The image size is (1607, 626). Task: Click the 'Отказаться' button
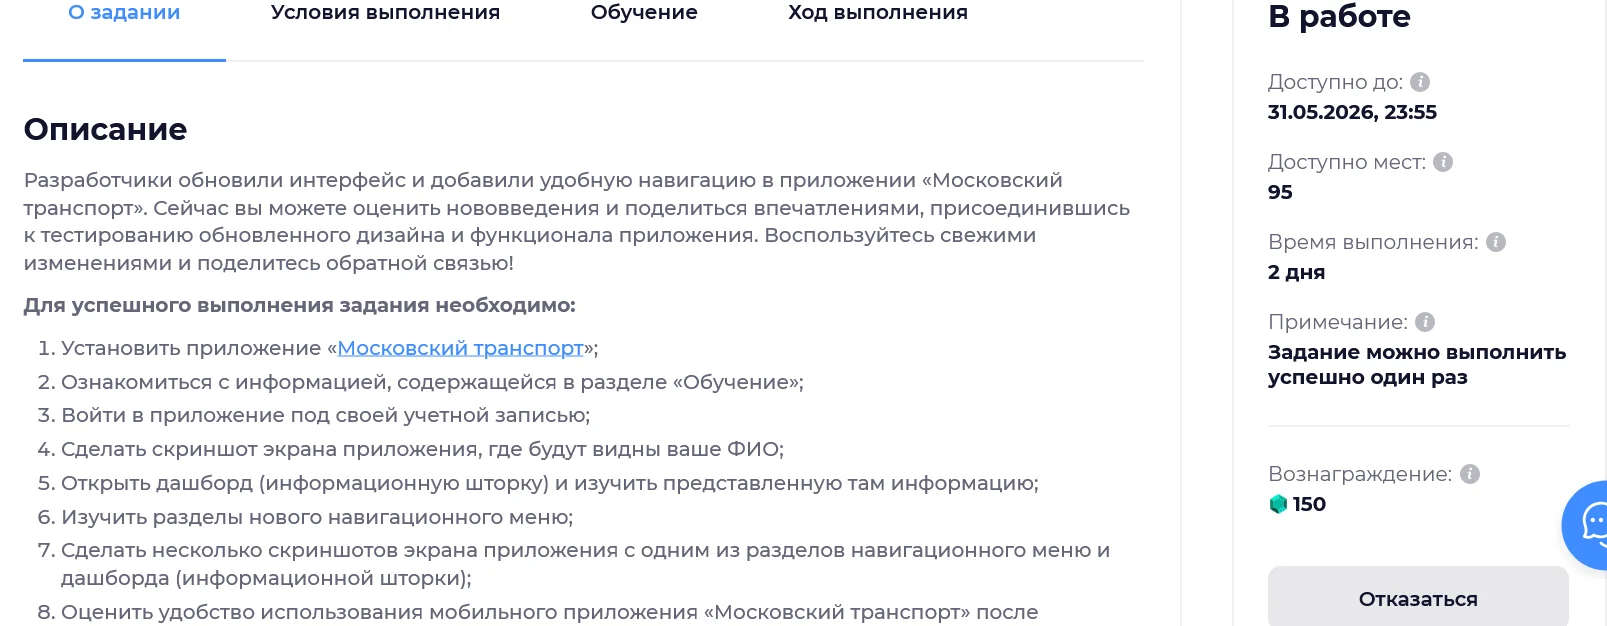(1418, 598)
